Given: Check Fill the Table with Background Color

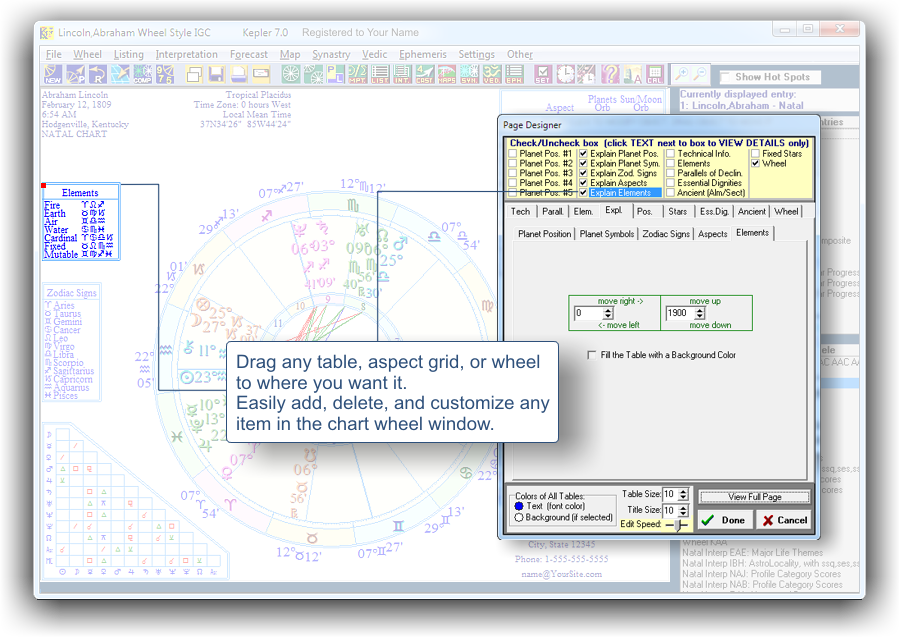Looking at the screenshot, I should point(591,355).
